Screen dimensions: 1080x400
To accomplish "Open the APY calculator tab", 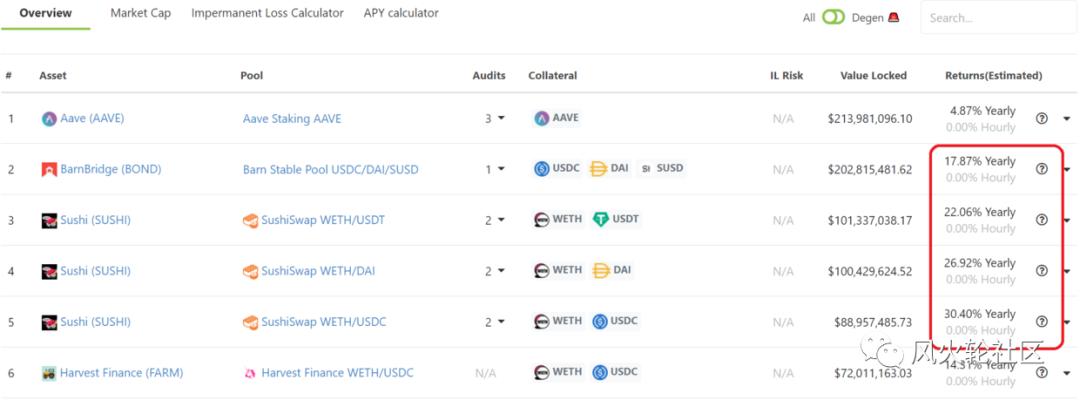I will [x=401, y=14].
